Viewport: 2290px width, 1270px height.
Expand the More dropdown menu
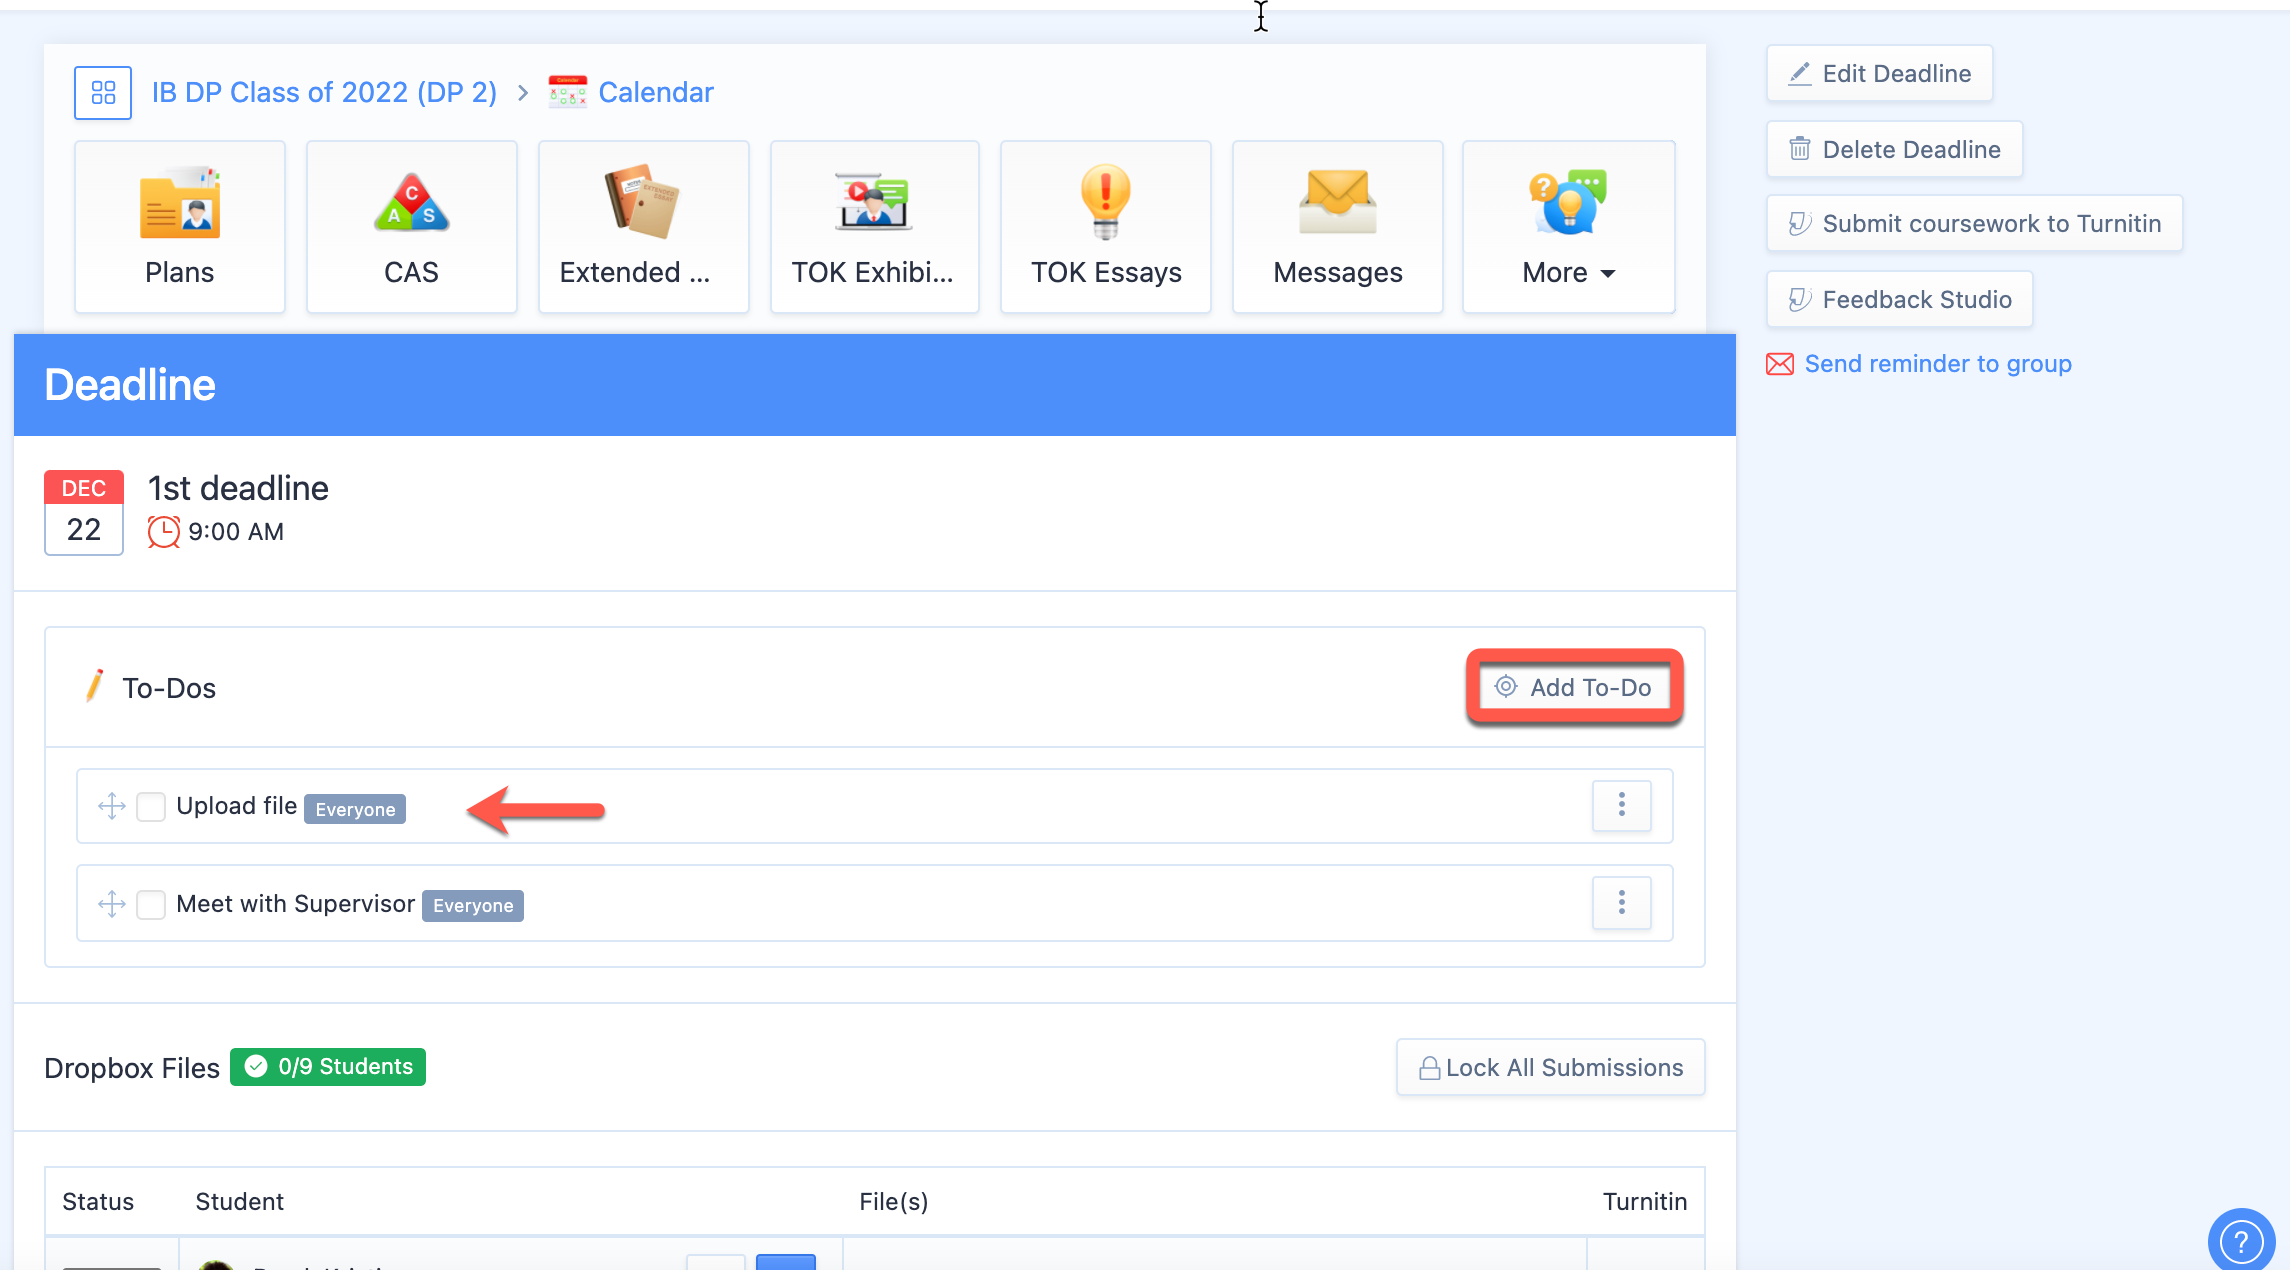tap(1569, 227)
